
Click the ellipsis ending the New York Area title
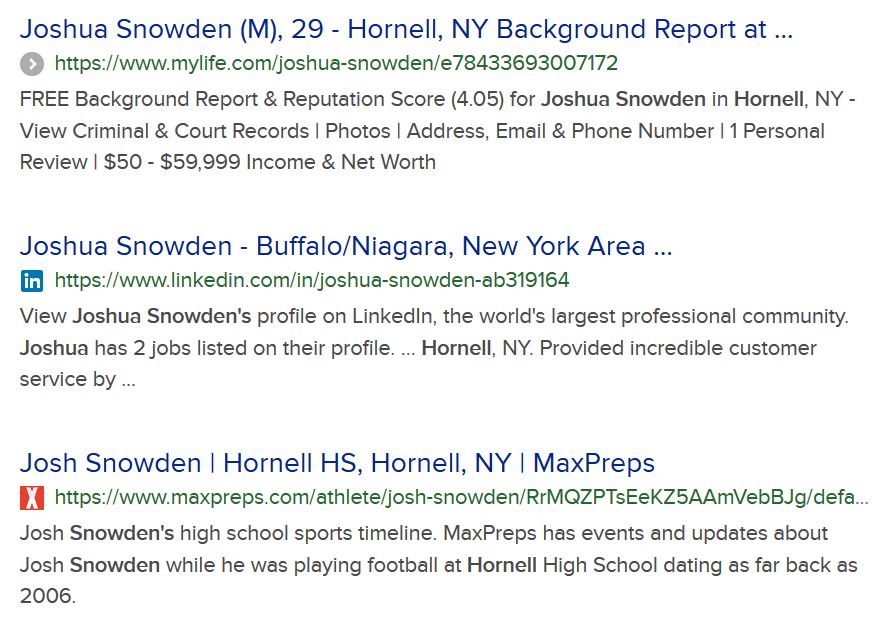tap(662, 246)
